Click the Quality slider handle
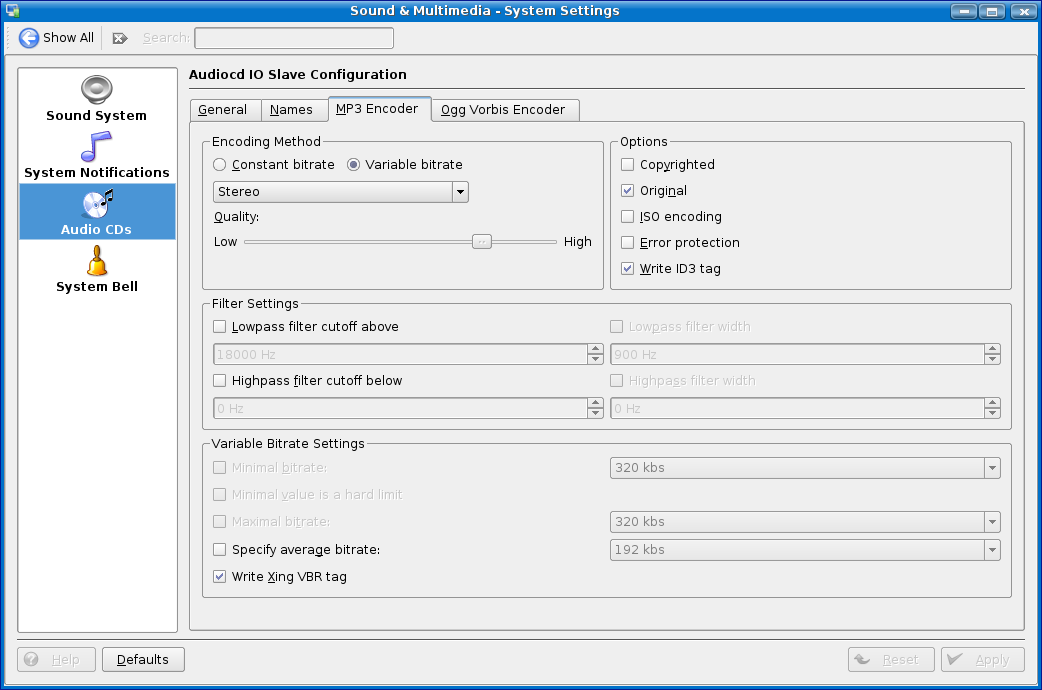This screenshot has height=690, width=1042. coord(482,242)
